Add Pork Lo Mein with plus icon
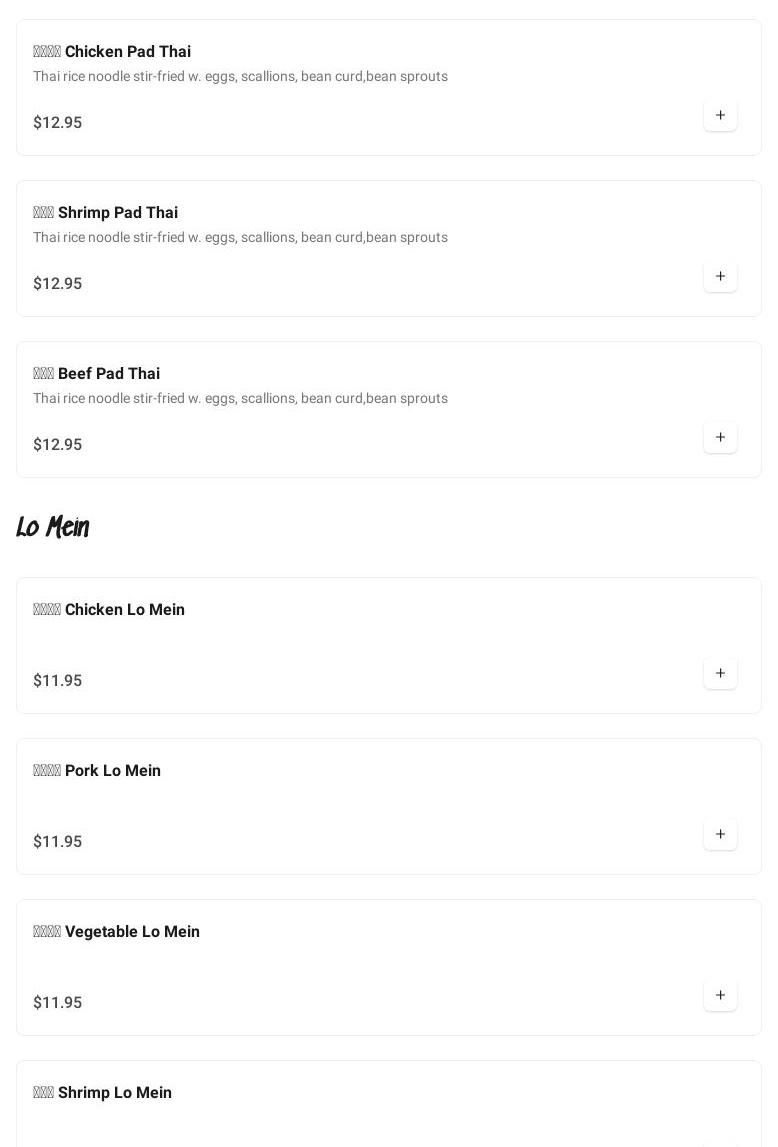Viewport: 778px width, 1147px height. click(x=720, y=834)
